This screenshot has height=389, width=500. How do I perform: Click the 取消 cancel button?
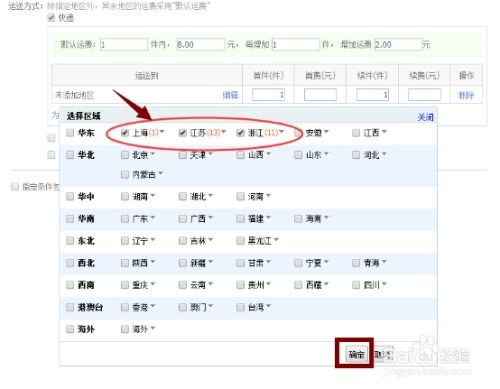point(382,354)
